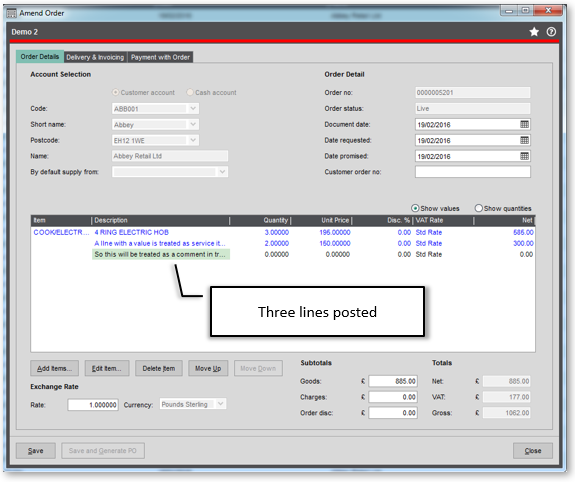Click the Save button
575x482 pixels.
(x=36, y=451)
